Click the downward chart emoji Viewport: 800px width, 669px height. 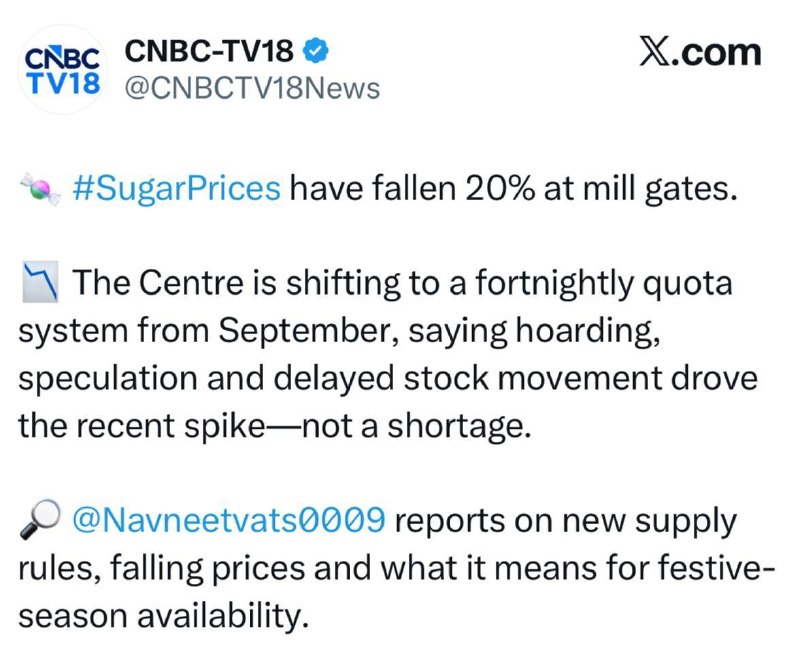pyautogui.click(x=40, y=282)
